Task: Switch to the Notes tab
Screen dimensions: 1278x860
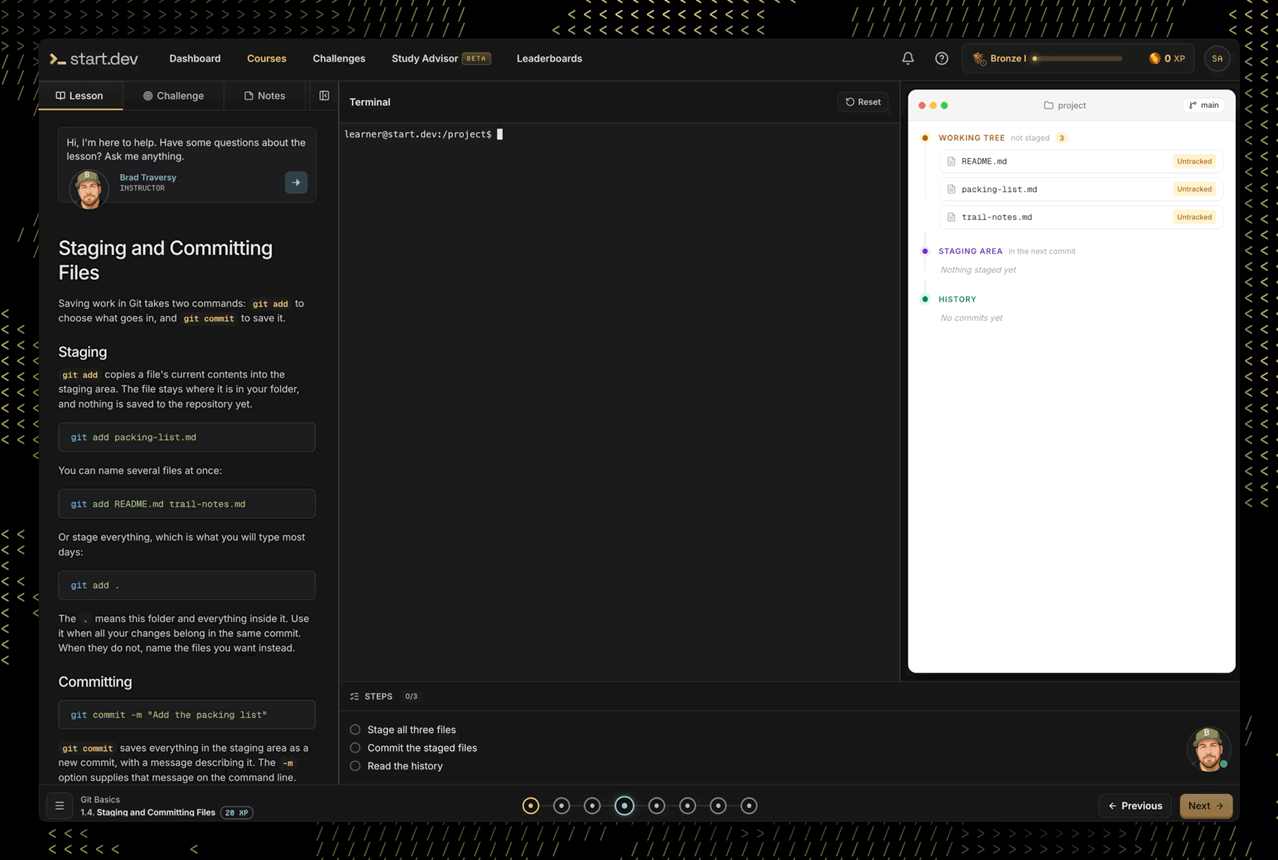Action: (265, 96)
